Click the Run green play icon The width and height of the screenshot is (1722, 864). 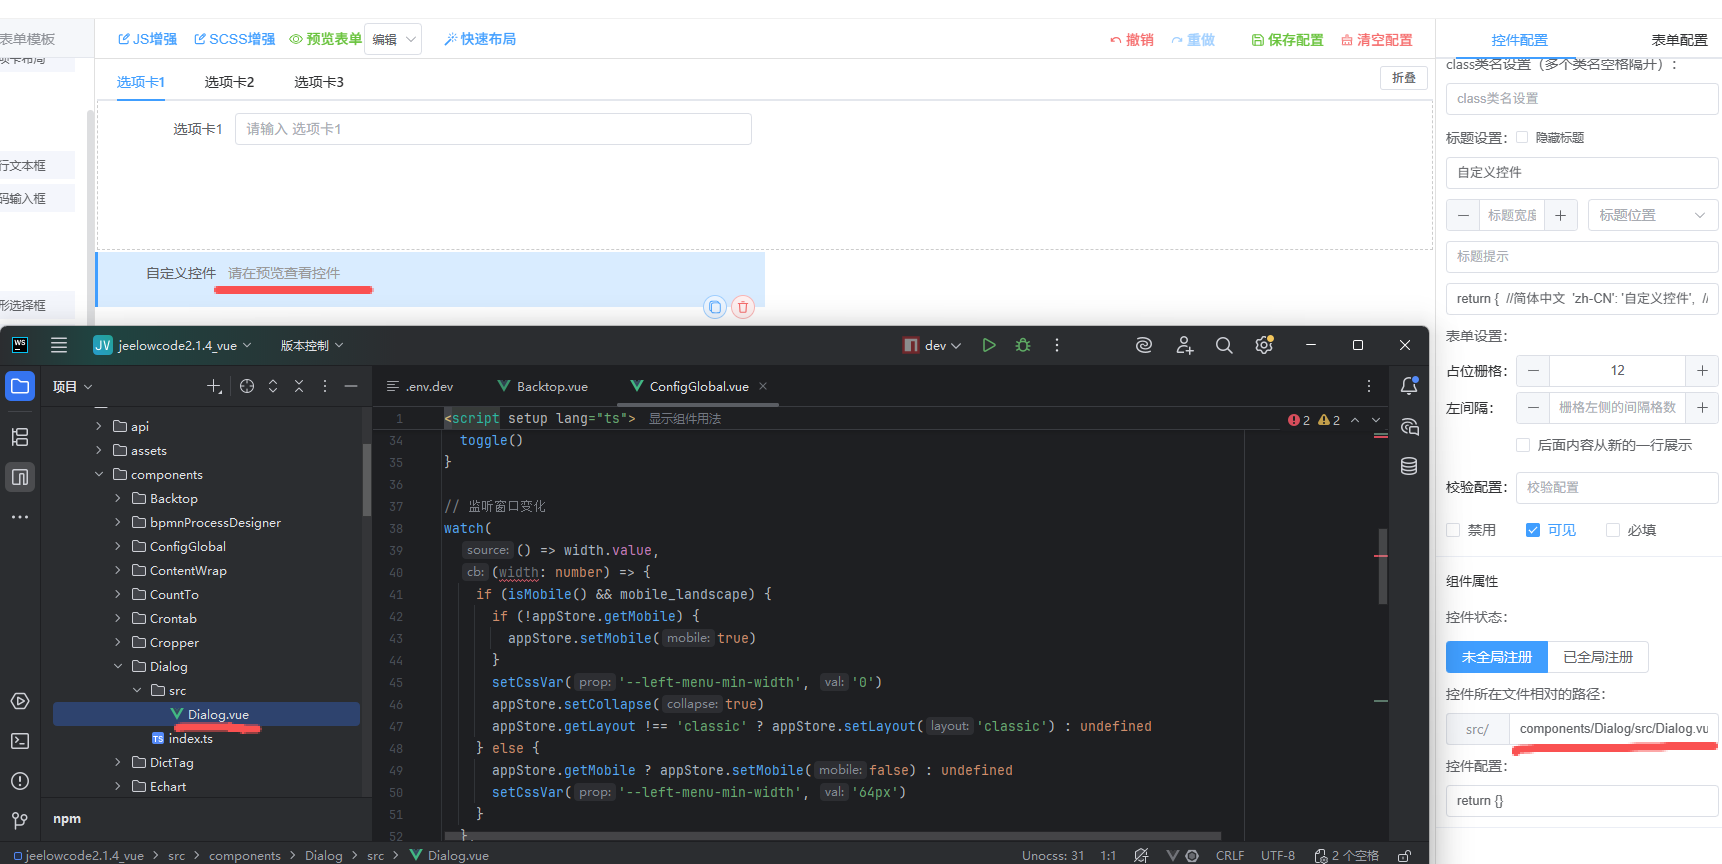click(989, 345)
